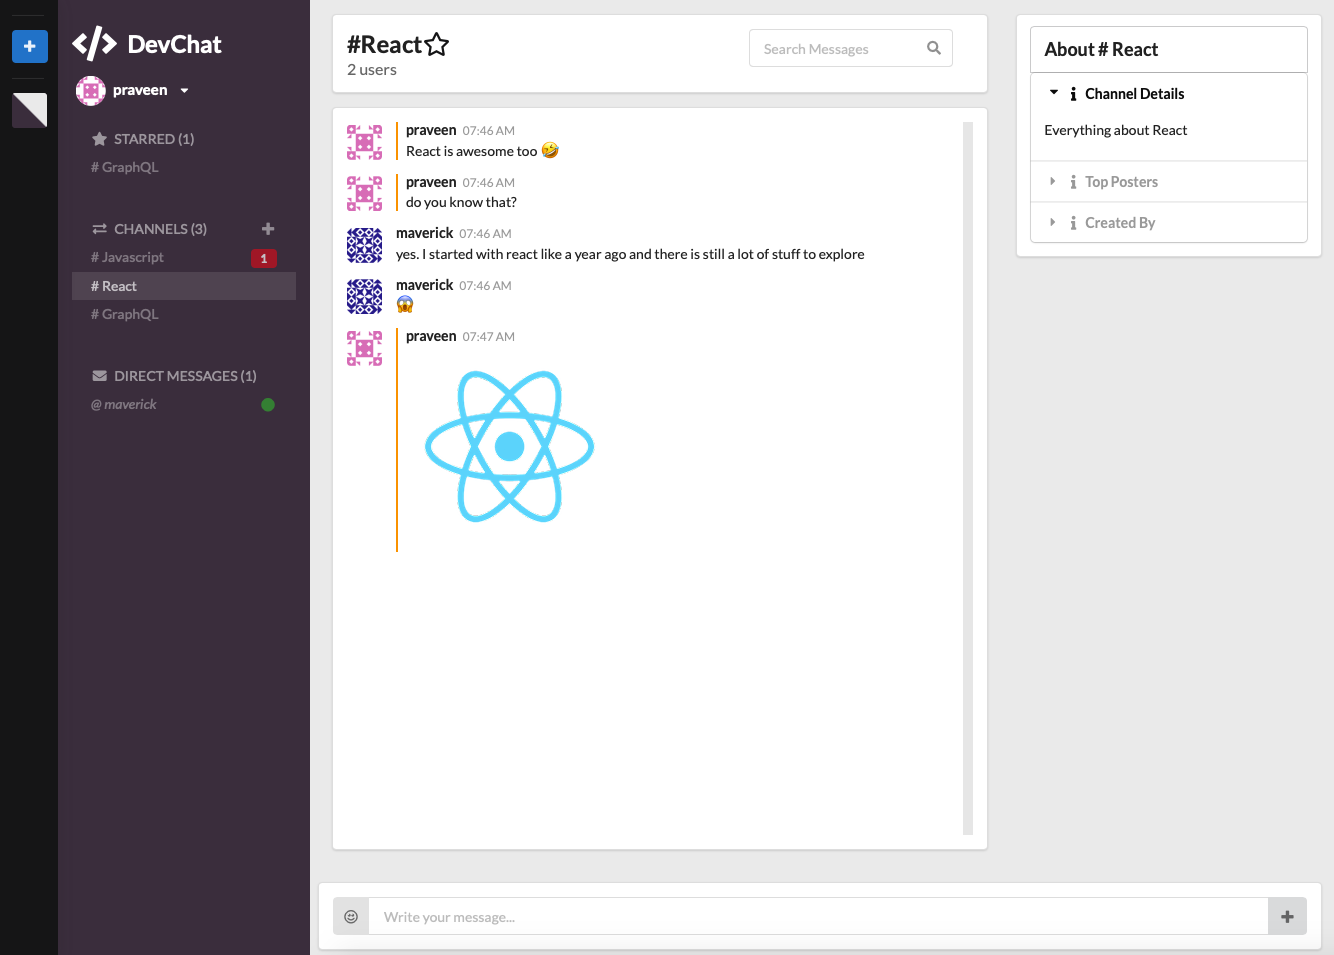Click the Channel Details info icon
The width and height of the screenshot is (1334, 955).
pos(1073,94)
